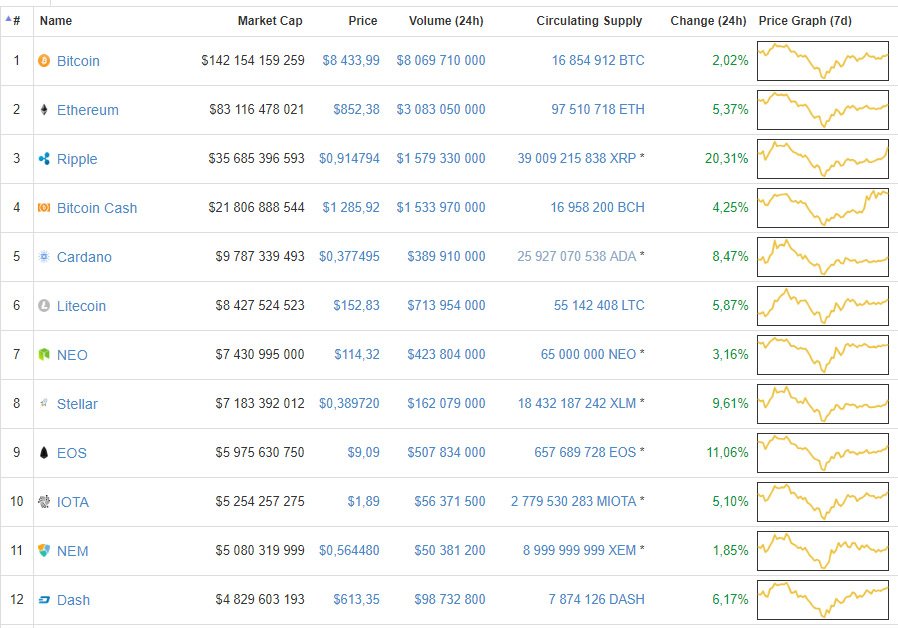Open EOS 7d price graph
898x628 pixels.
(x=823, y=453)
